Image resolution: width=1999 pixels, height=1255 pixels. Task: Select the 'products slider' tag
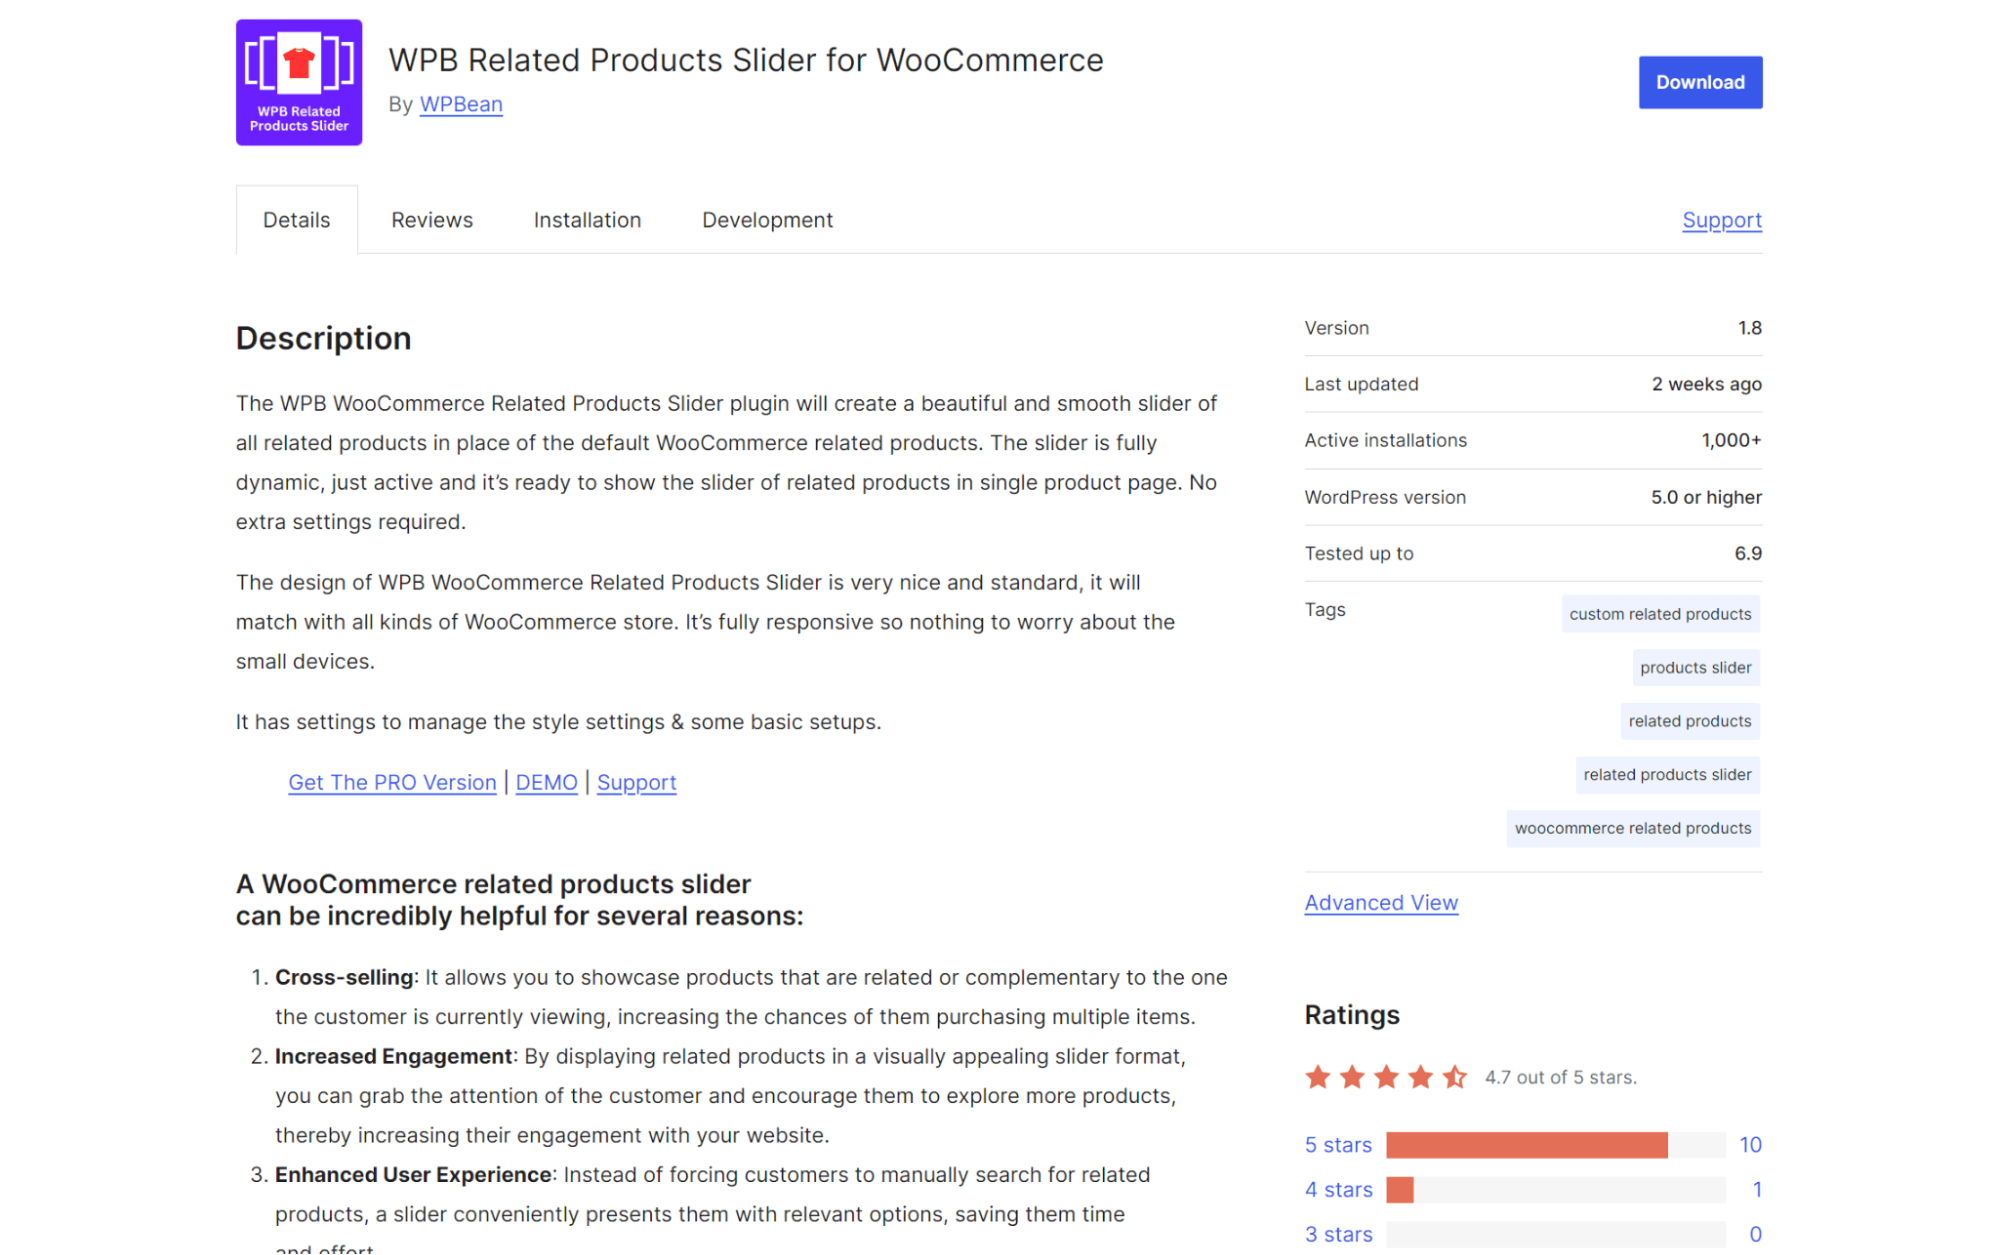(1695, 667)
